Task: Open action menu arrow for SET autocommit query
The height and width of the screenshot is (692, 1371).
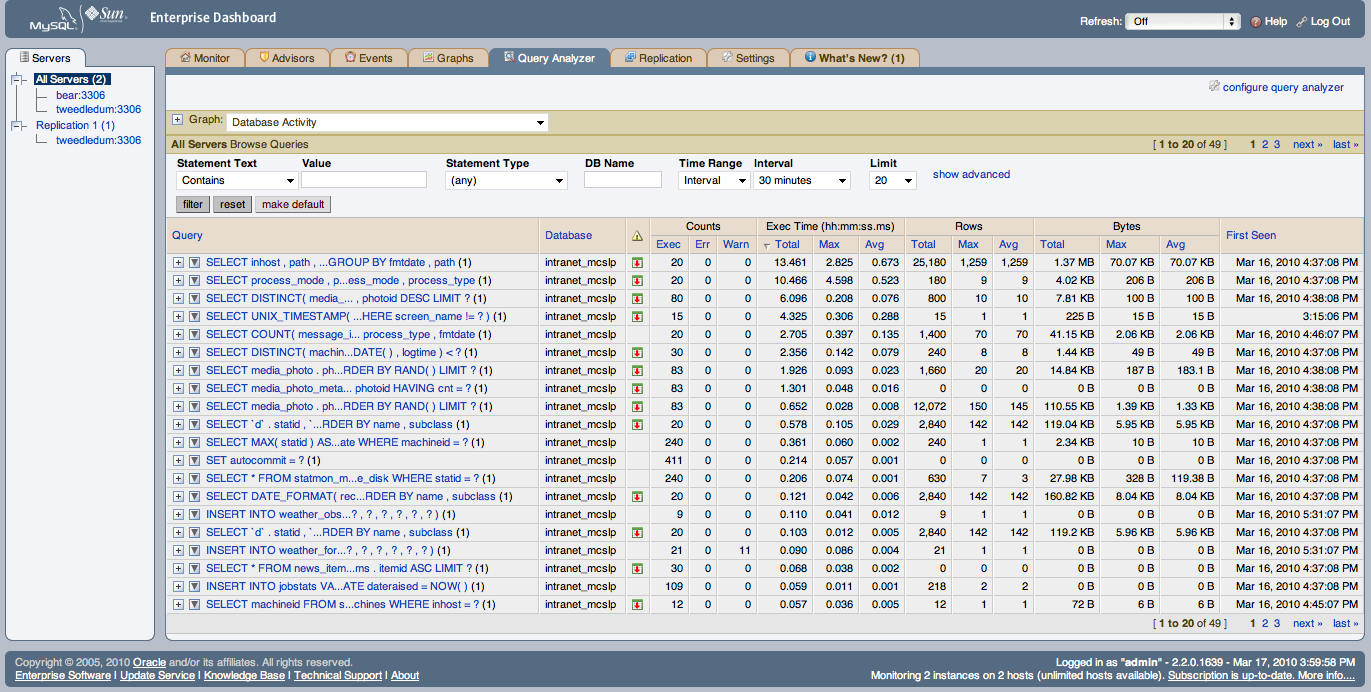Action: [194, 461]
